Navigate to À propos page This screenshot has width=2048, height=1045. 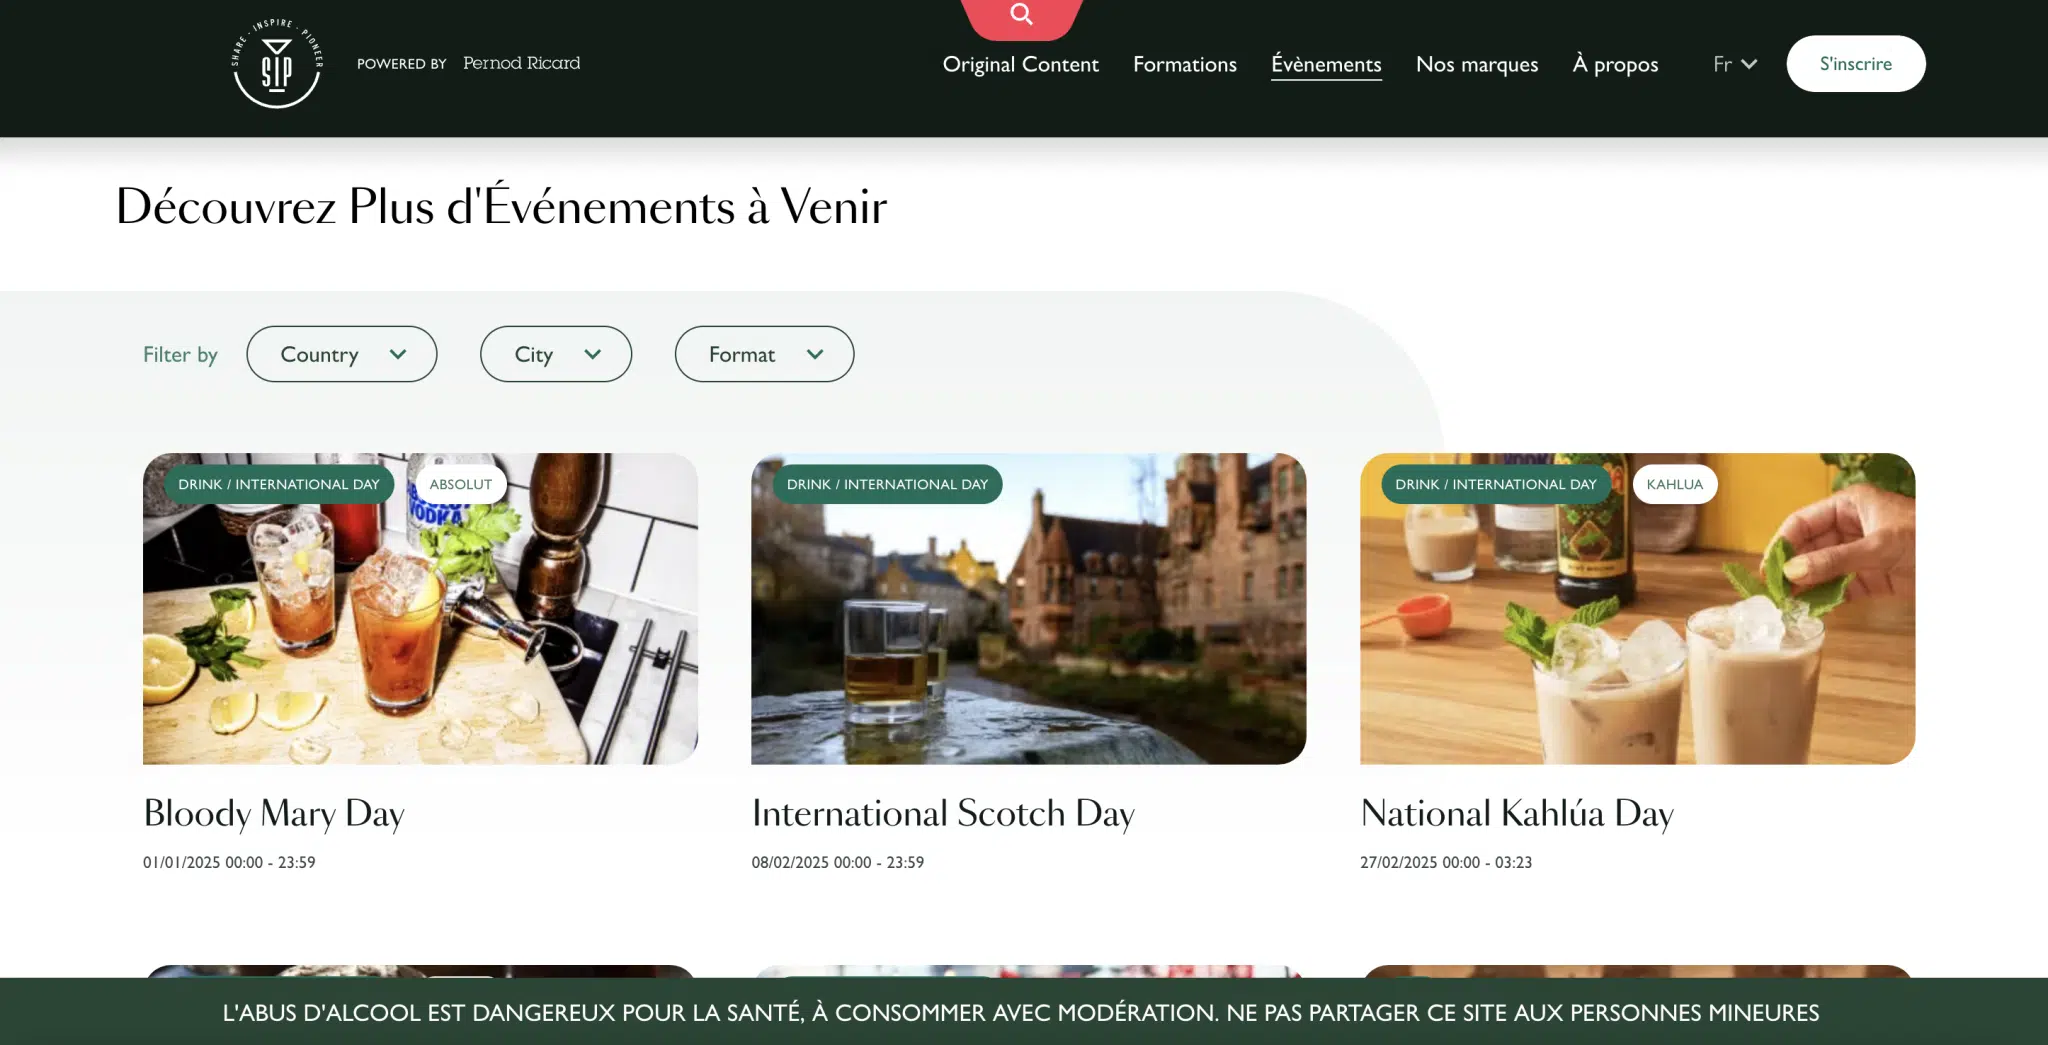1615,64
